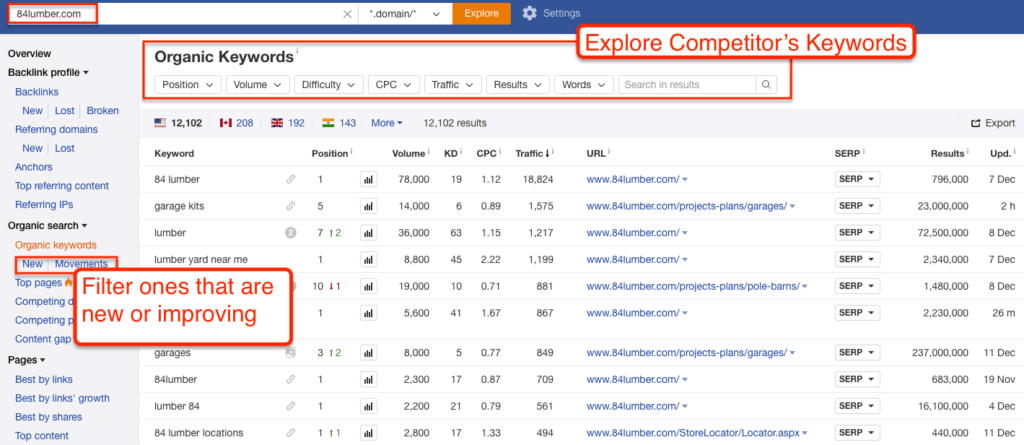
Task: Click the 'Search in results' field
Action: click(687, 84)
